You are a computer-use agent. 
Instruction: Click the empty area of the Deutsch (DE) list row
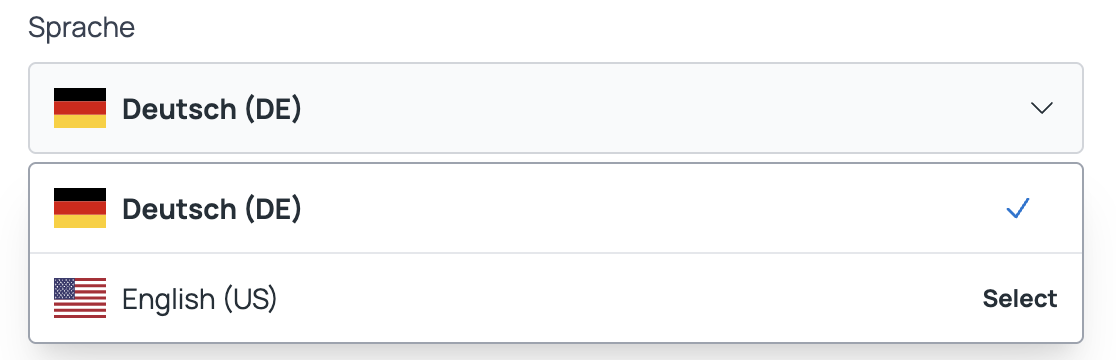(641, 208)
